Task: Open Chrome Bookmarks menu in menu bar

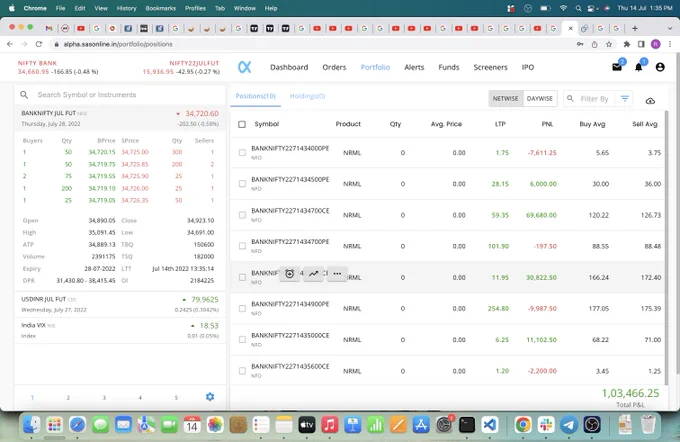Action: click(160, 8)
